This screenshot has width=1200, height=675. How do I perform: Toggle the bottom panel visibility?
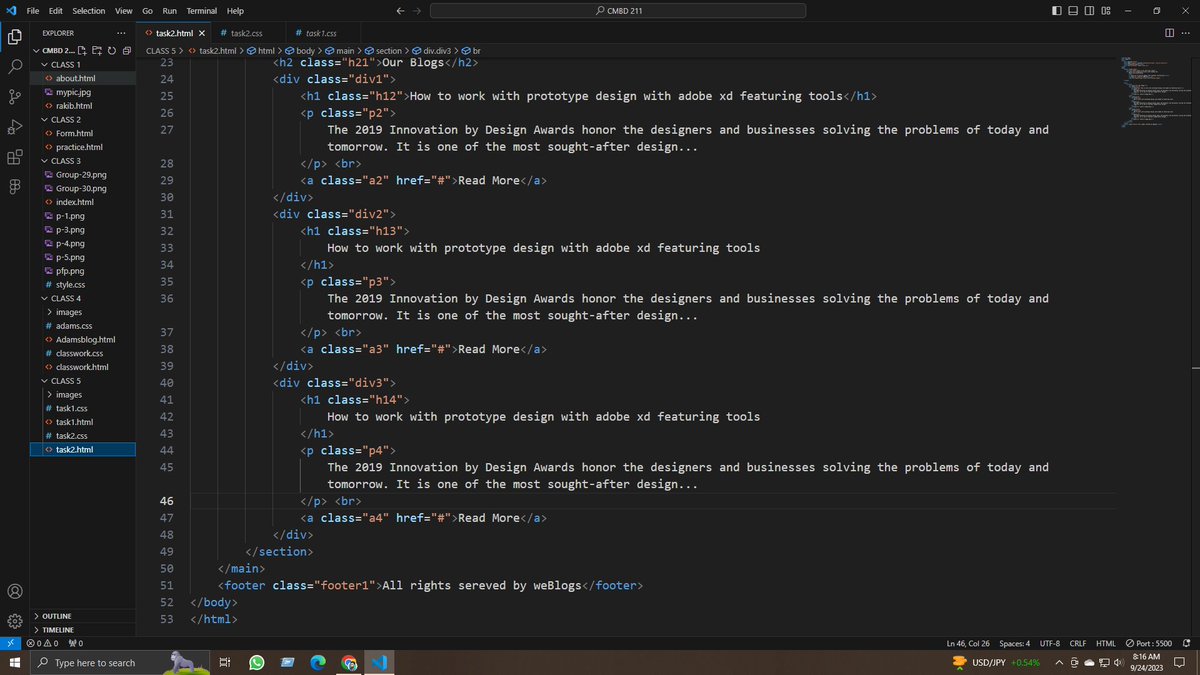(1072, 9)
